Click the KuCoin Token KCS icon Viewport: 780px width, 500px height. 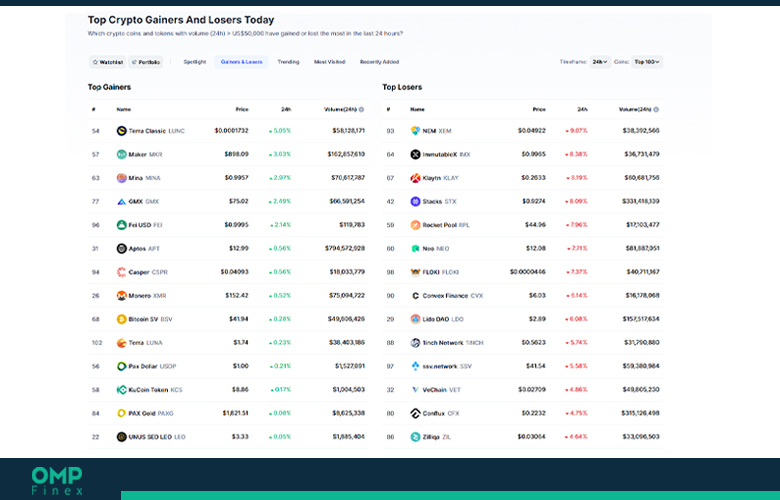pyautogui.click(x=121, y=390)
